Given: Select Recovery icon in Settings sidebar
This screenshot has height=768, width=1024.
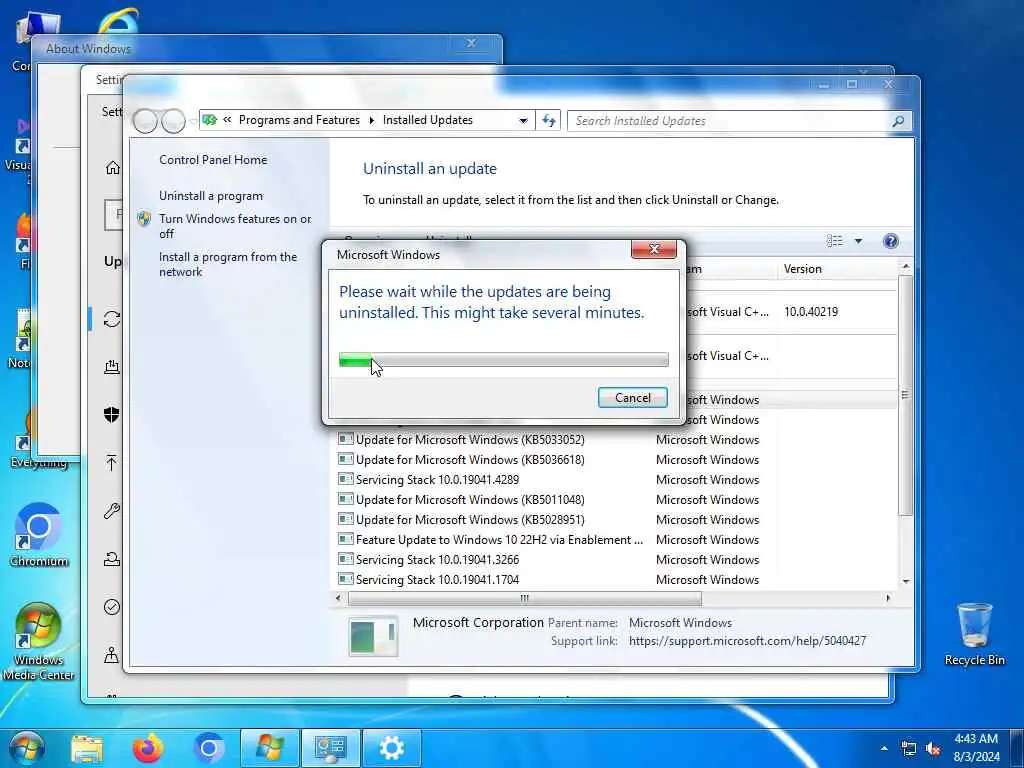Looking at the screenshot, I should (x=112, y=559).
